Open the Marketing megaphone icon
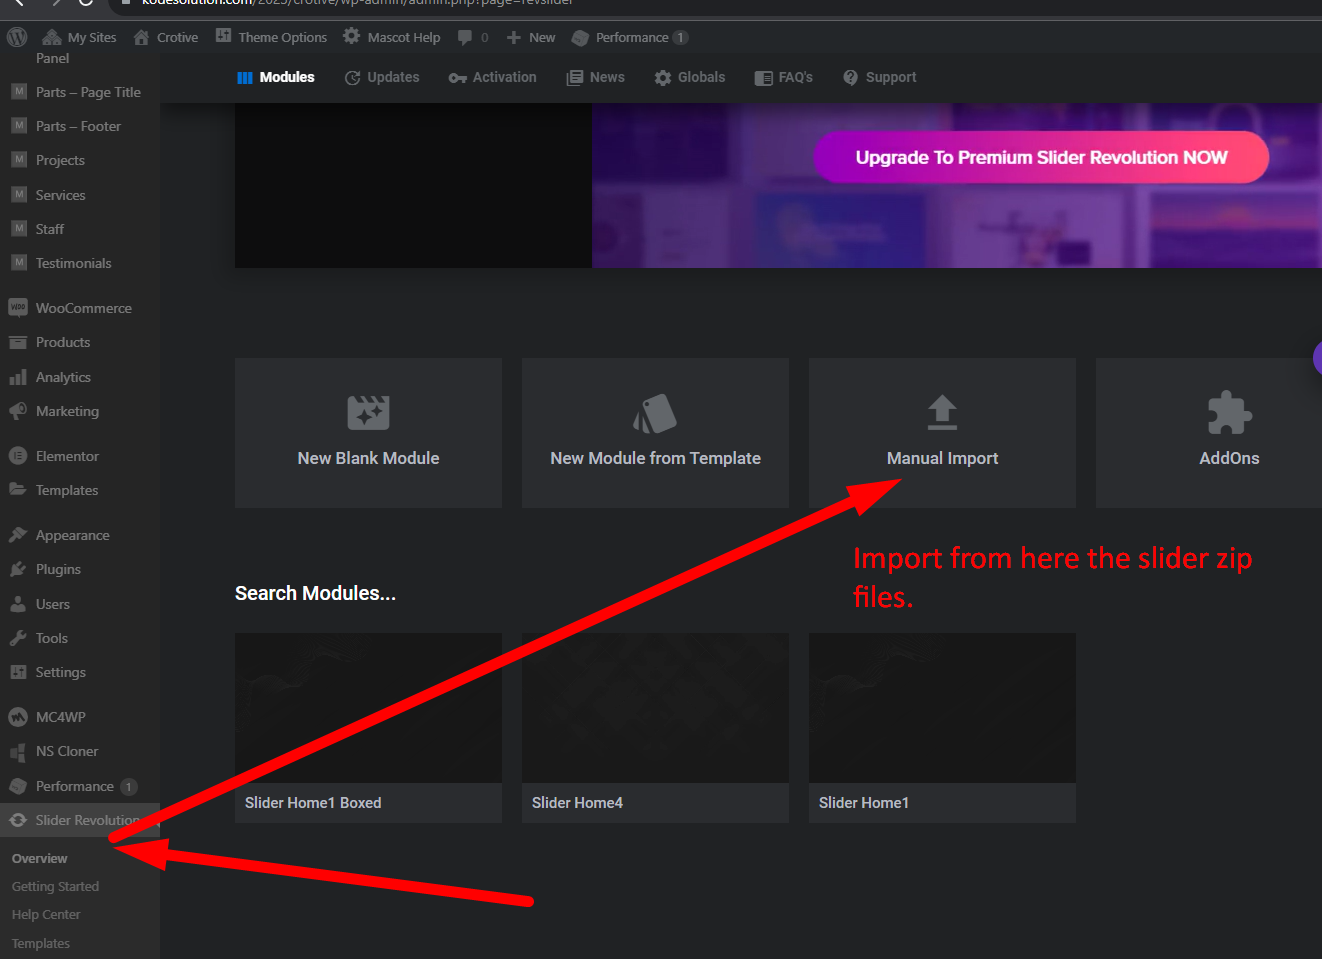Viewport: 1322px width, 959px height. pyautogui.click(x=18, y=411)
